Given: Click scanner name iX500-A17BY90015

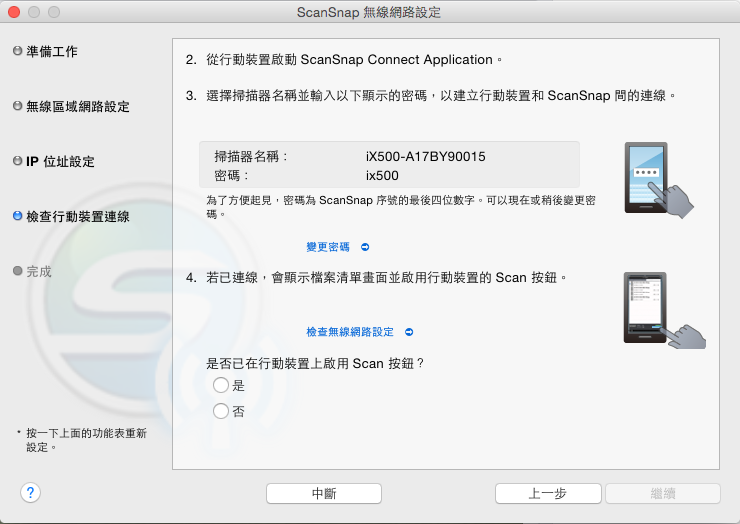Looking at the screenshot, I should coord(426,157).
